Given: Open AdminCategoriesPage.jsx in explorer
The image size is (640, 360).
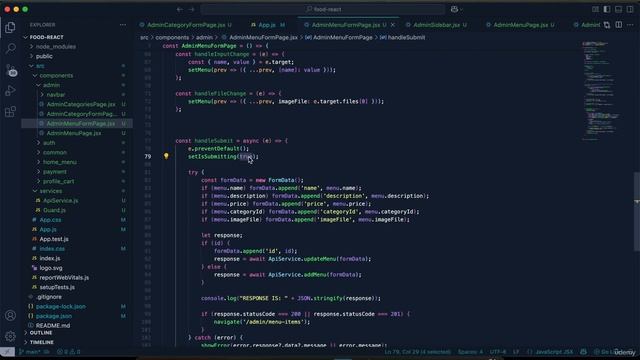Looking at the screenshot, I should click(80, 104).
